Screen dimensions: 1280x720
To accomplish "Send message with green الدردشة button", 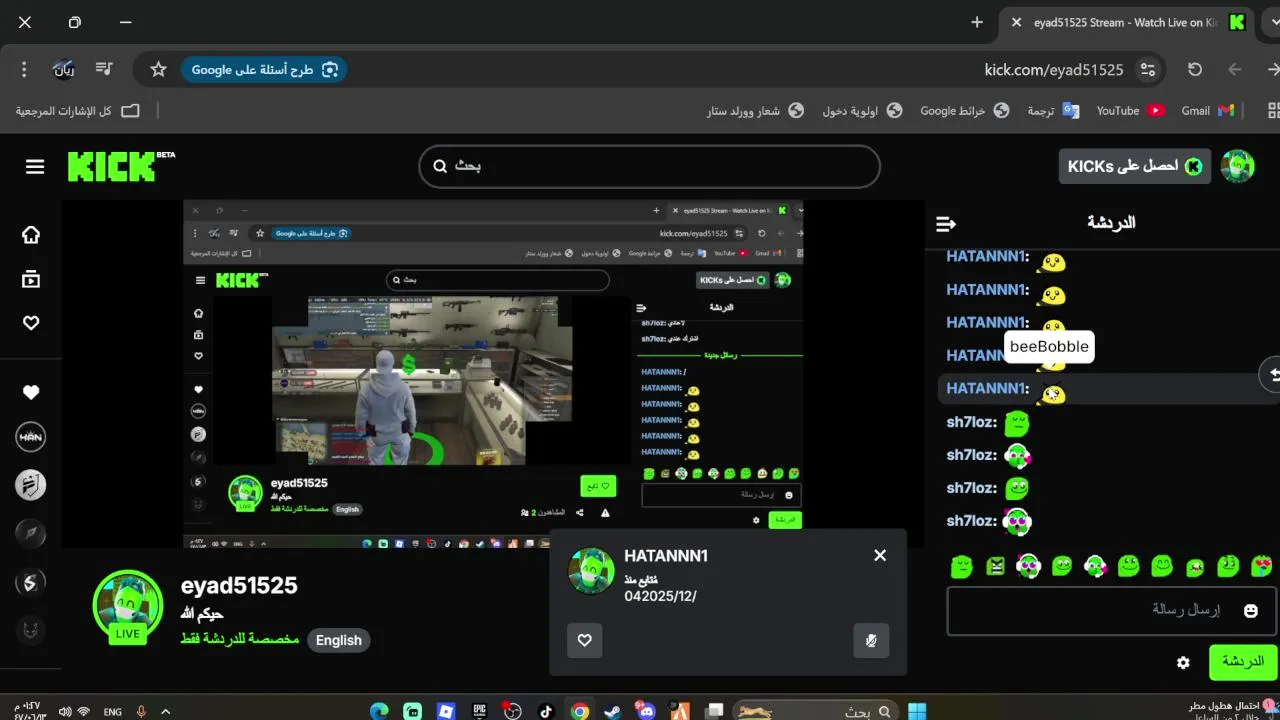I will point(1243,662).
